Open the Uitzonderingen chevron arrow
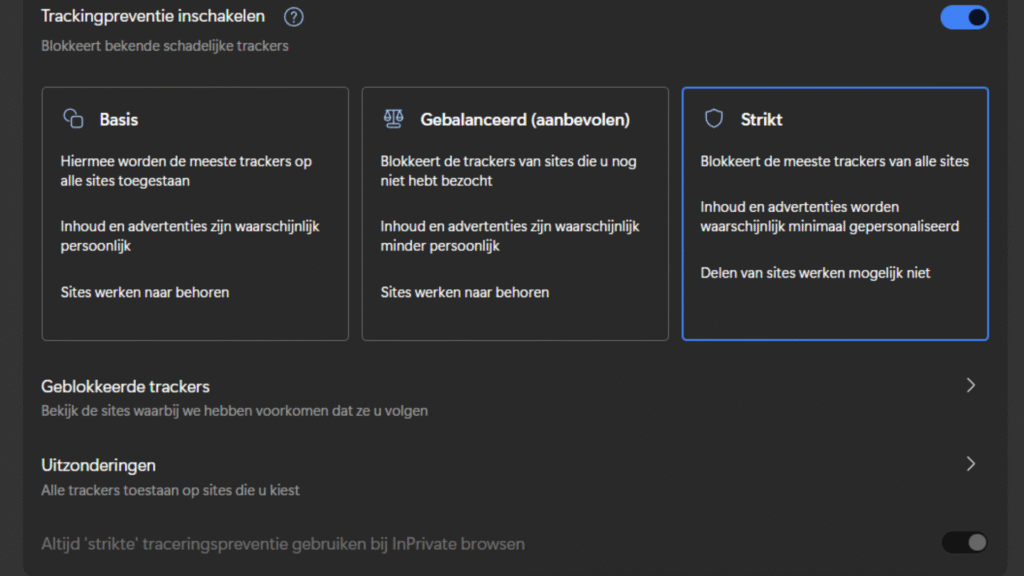 coord(970,464)
